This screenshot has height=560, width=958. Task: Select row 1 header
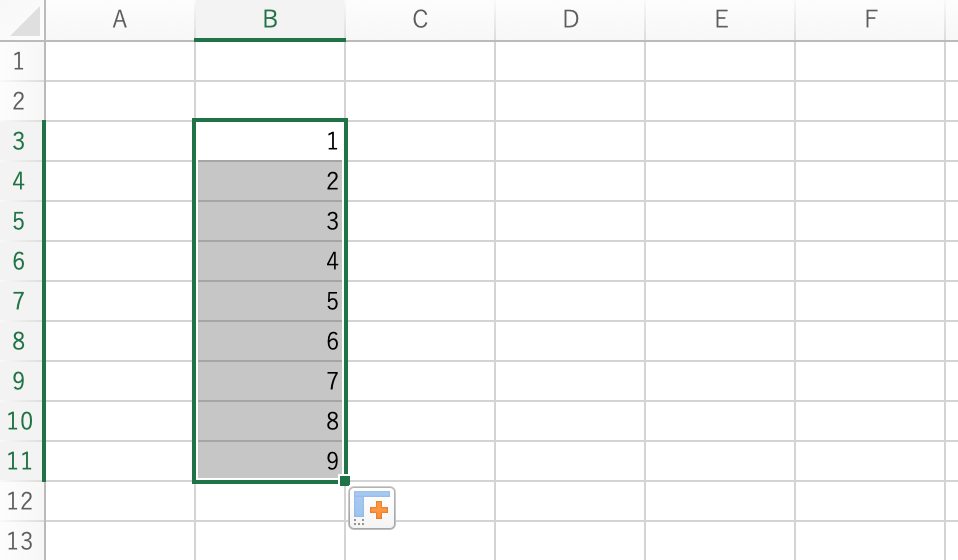click(20, 61)
